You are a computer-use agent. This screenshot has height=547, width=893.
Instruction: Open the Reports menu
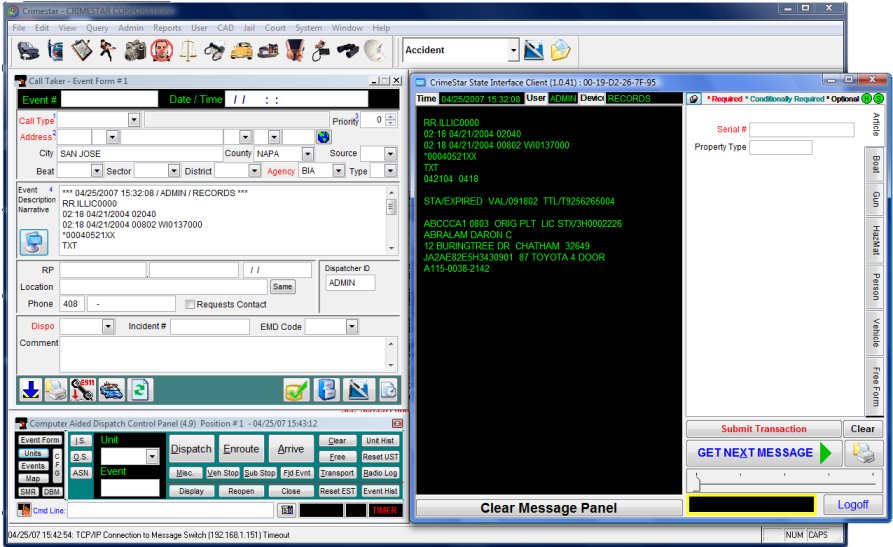pyautogui.click(x=167, y=28)
